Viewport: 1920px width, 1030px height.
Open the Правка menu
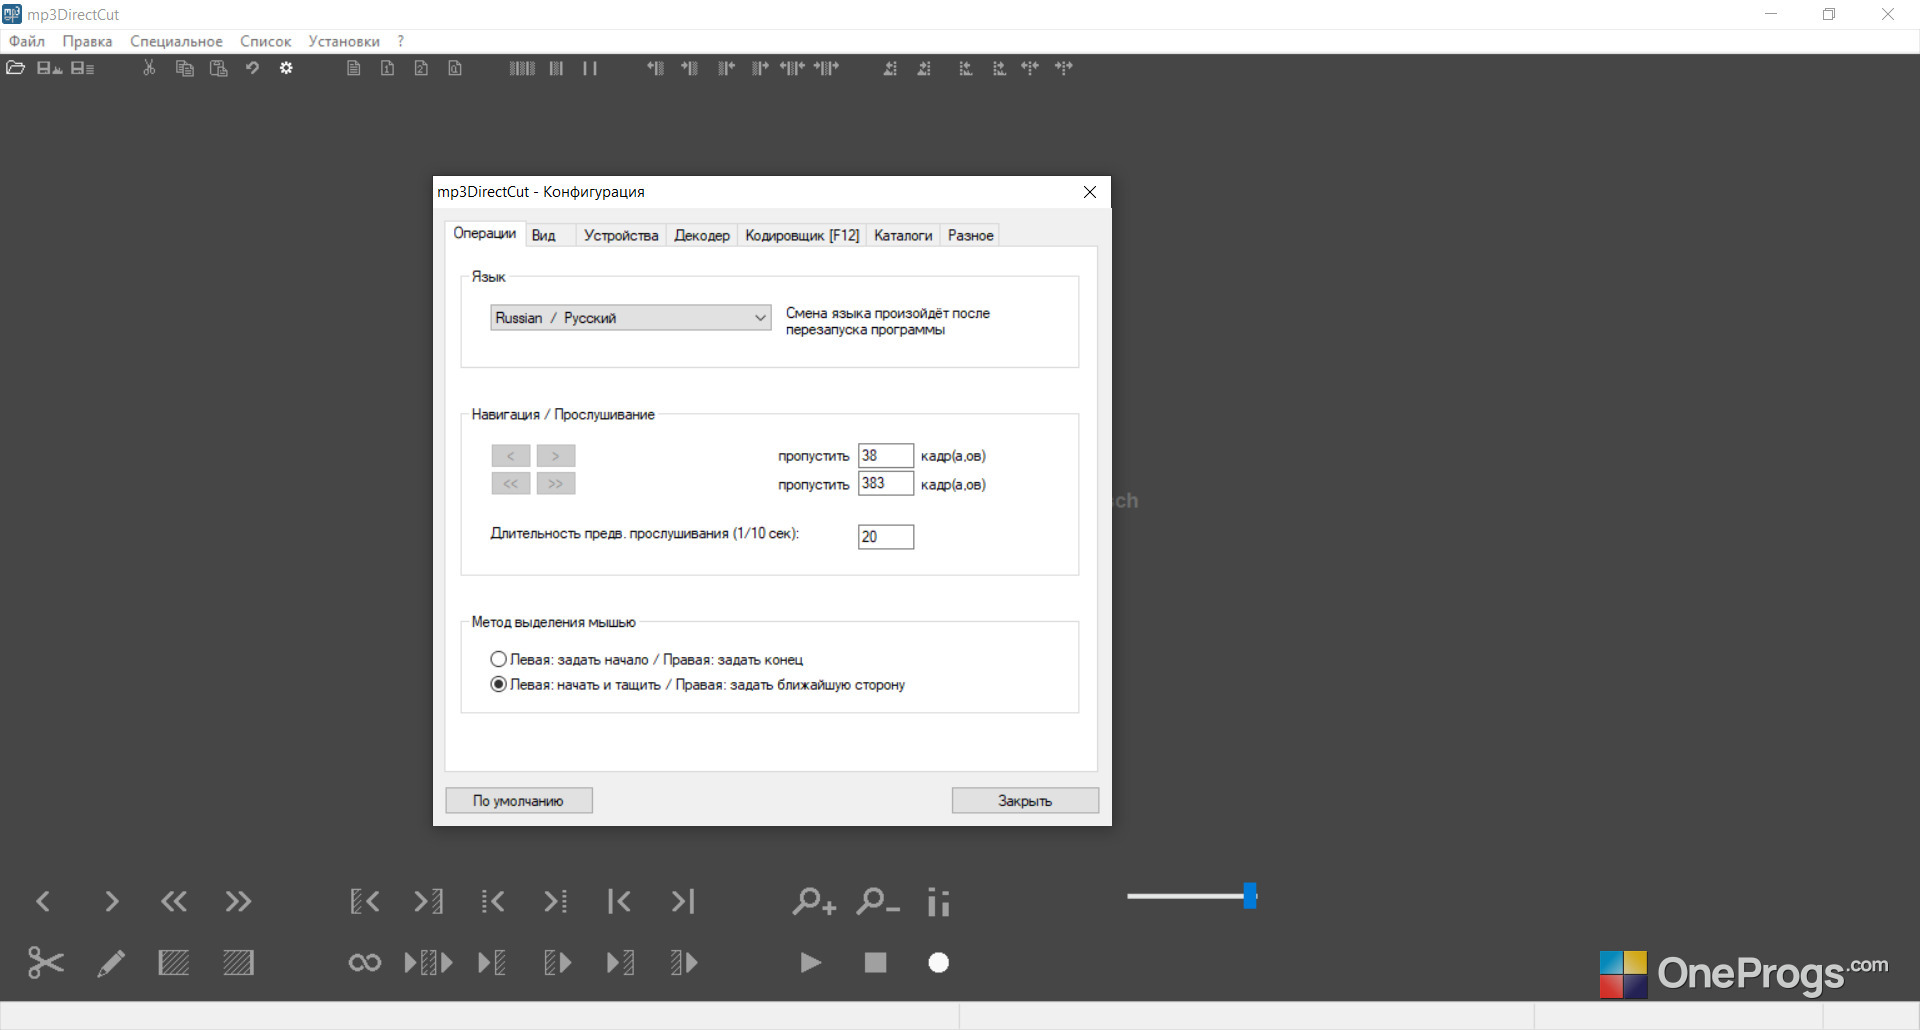[87, 41]
